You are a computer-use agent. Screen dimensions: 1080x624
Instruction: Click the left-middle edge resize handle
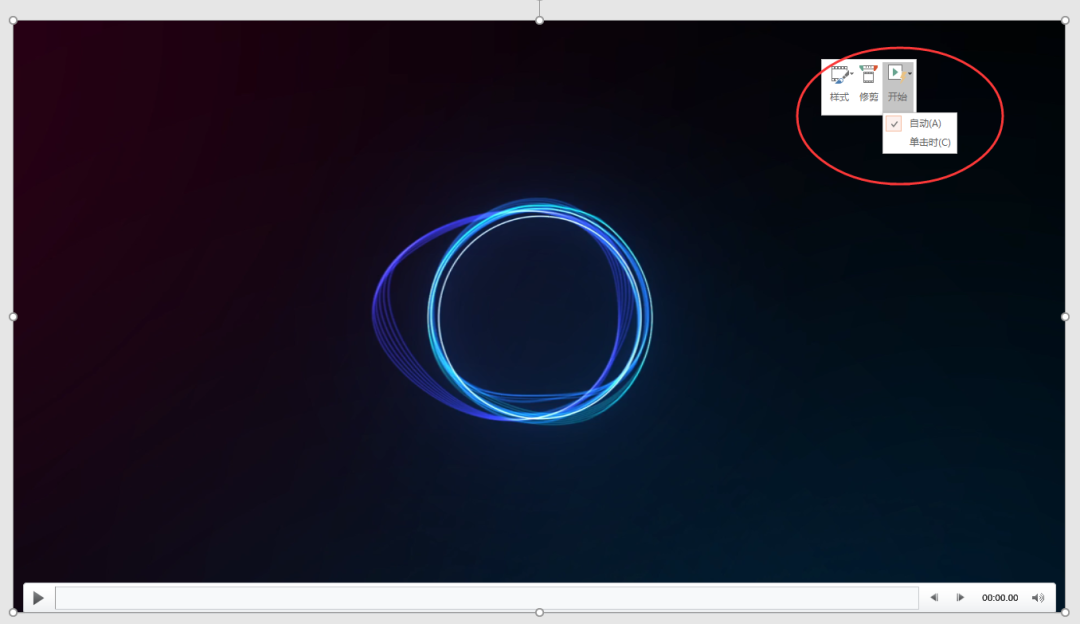tap(13, 317)
